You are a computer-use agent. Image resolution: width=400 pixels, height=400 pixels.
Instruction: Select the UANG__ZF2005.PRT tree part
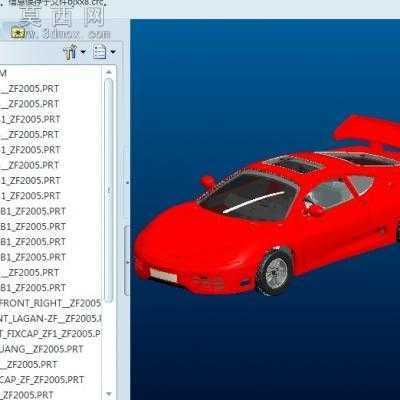42,349
